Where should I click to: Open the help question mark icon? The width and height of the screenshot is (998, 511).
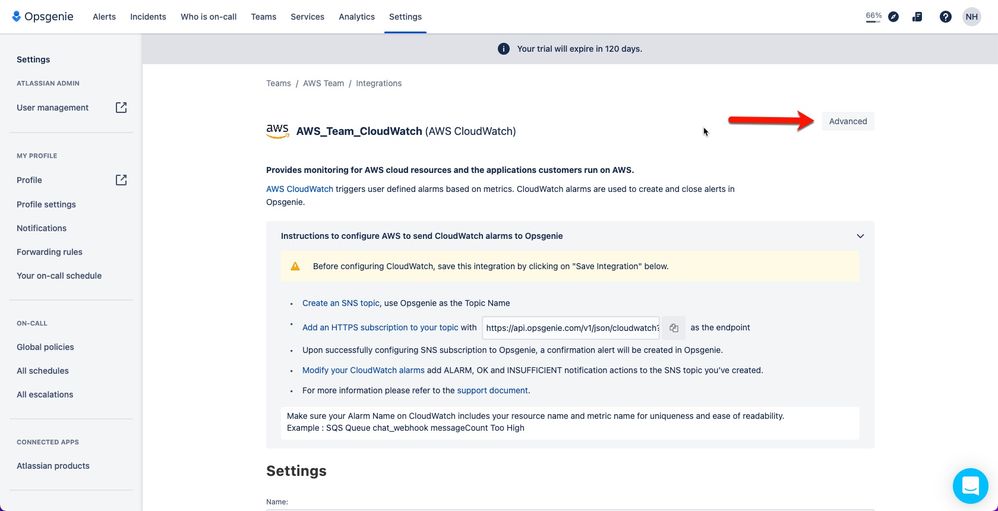(946, 17)
